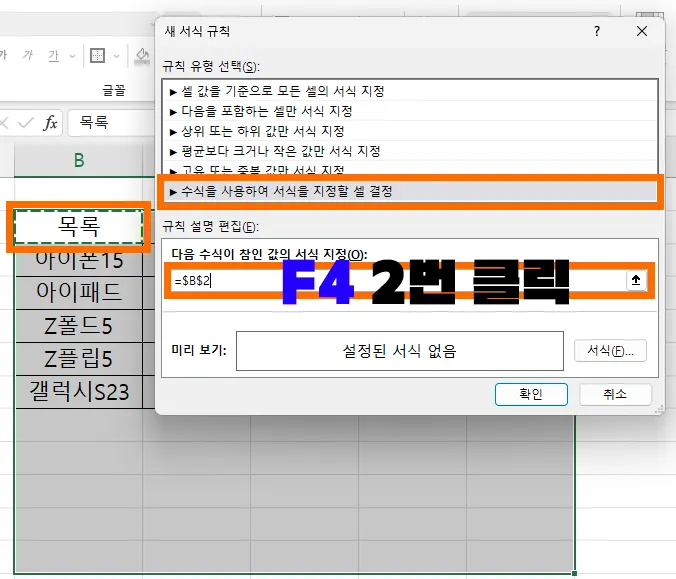
Task: Open the Insert Function fx icon
Action: (50, 123)
